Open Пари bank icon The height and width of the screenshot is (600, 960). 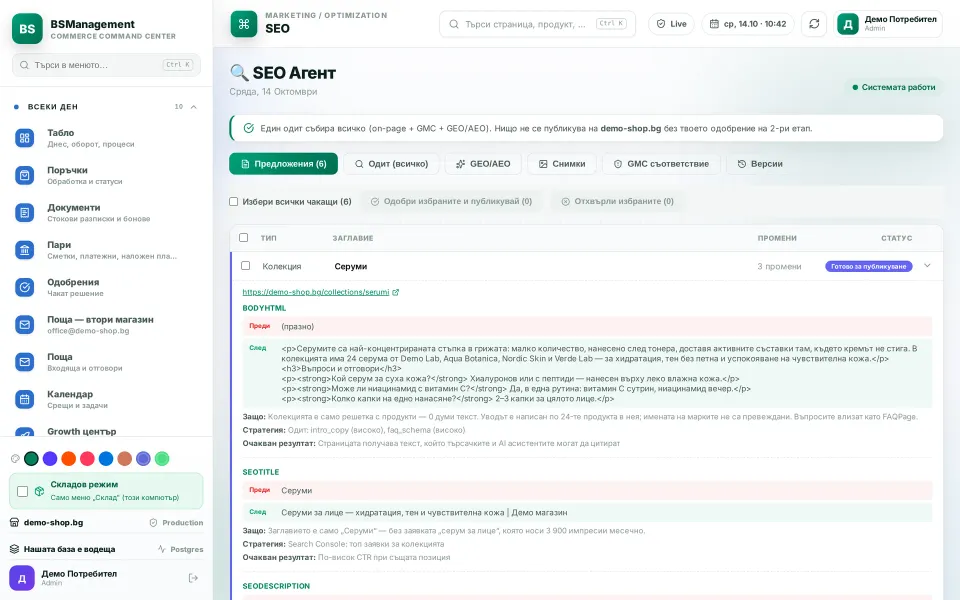24,250
